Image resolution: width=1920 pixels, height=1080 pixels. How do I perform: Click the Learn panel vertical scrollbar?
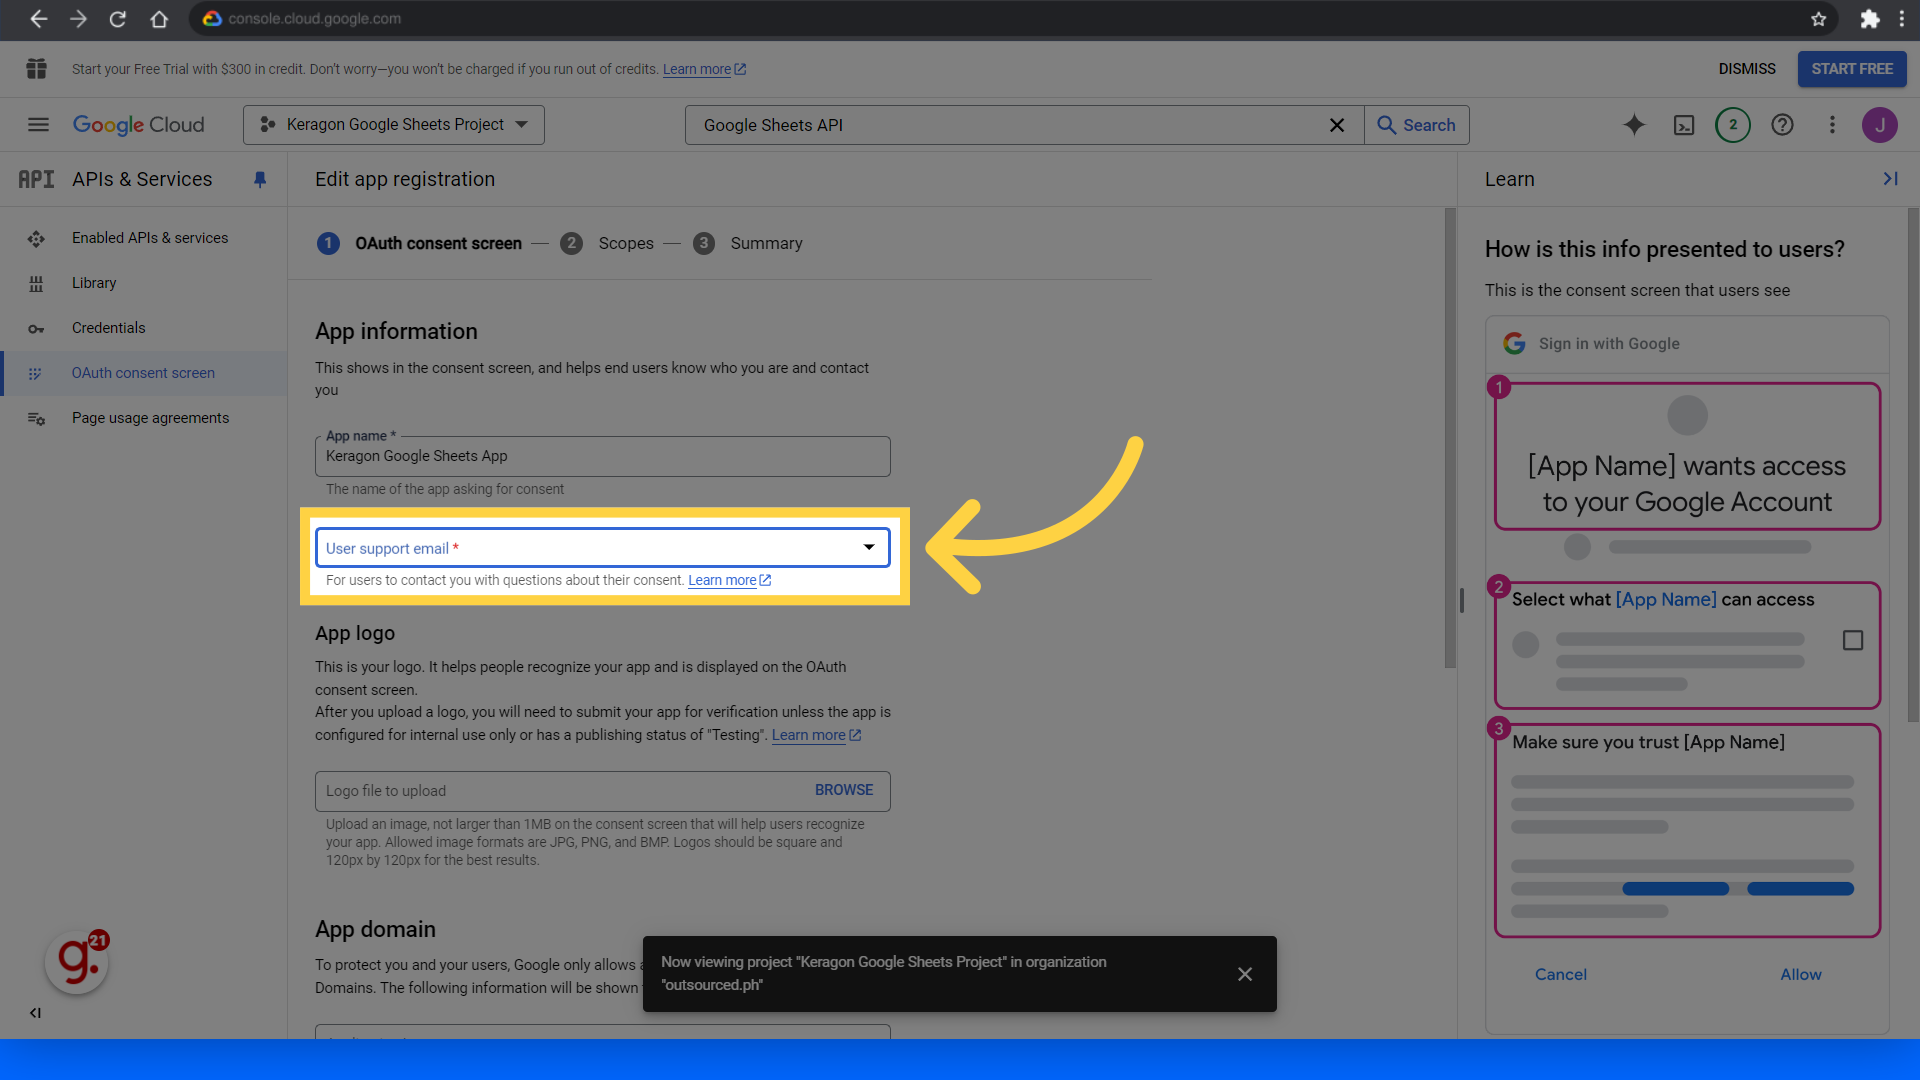(1913, 465)
